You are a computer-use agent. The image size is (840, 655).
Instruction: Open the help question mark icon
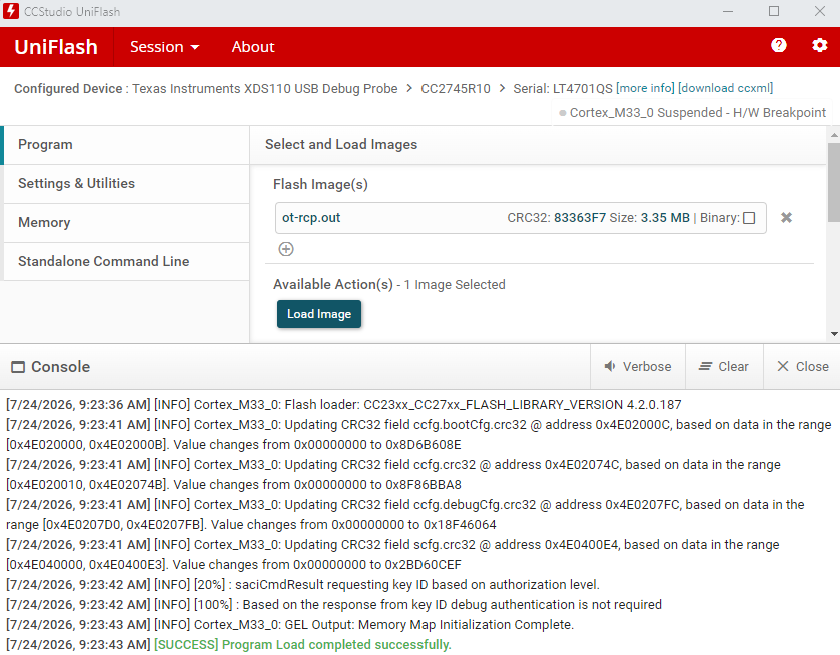(x=778, y=46)
